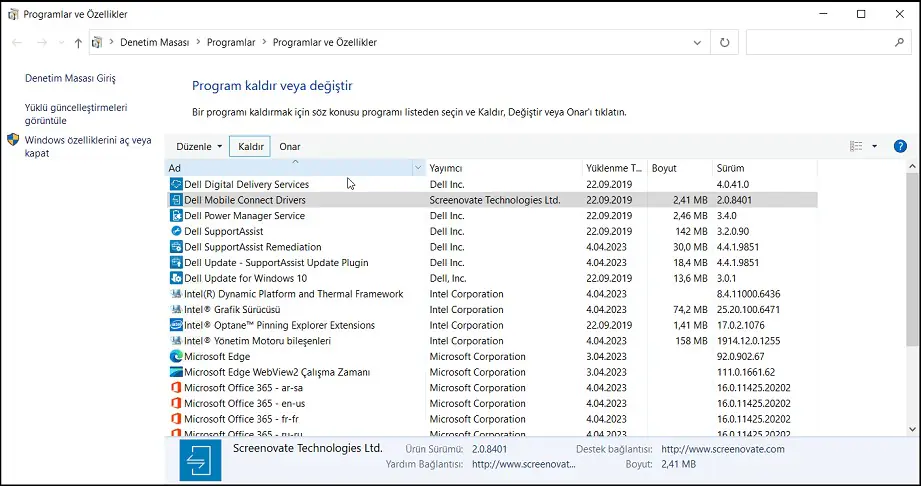921x486 pixels.
Task: Click the Onar repair button
Action: [290, 147]
